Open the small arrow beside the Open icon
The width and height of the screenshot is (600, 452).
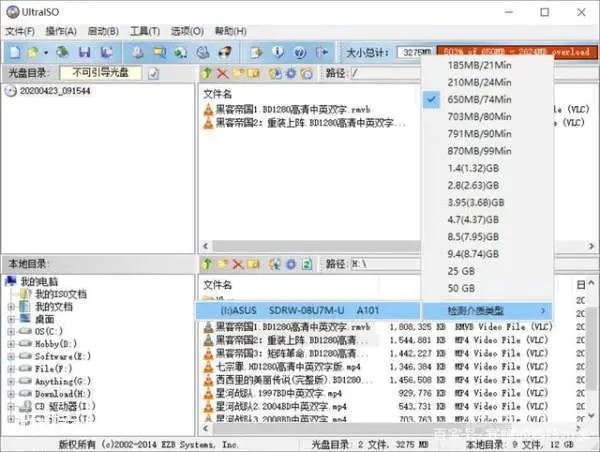(x=46, y=52)
